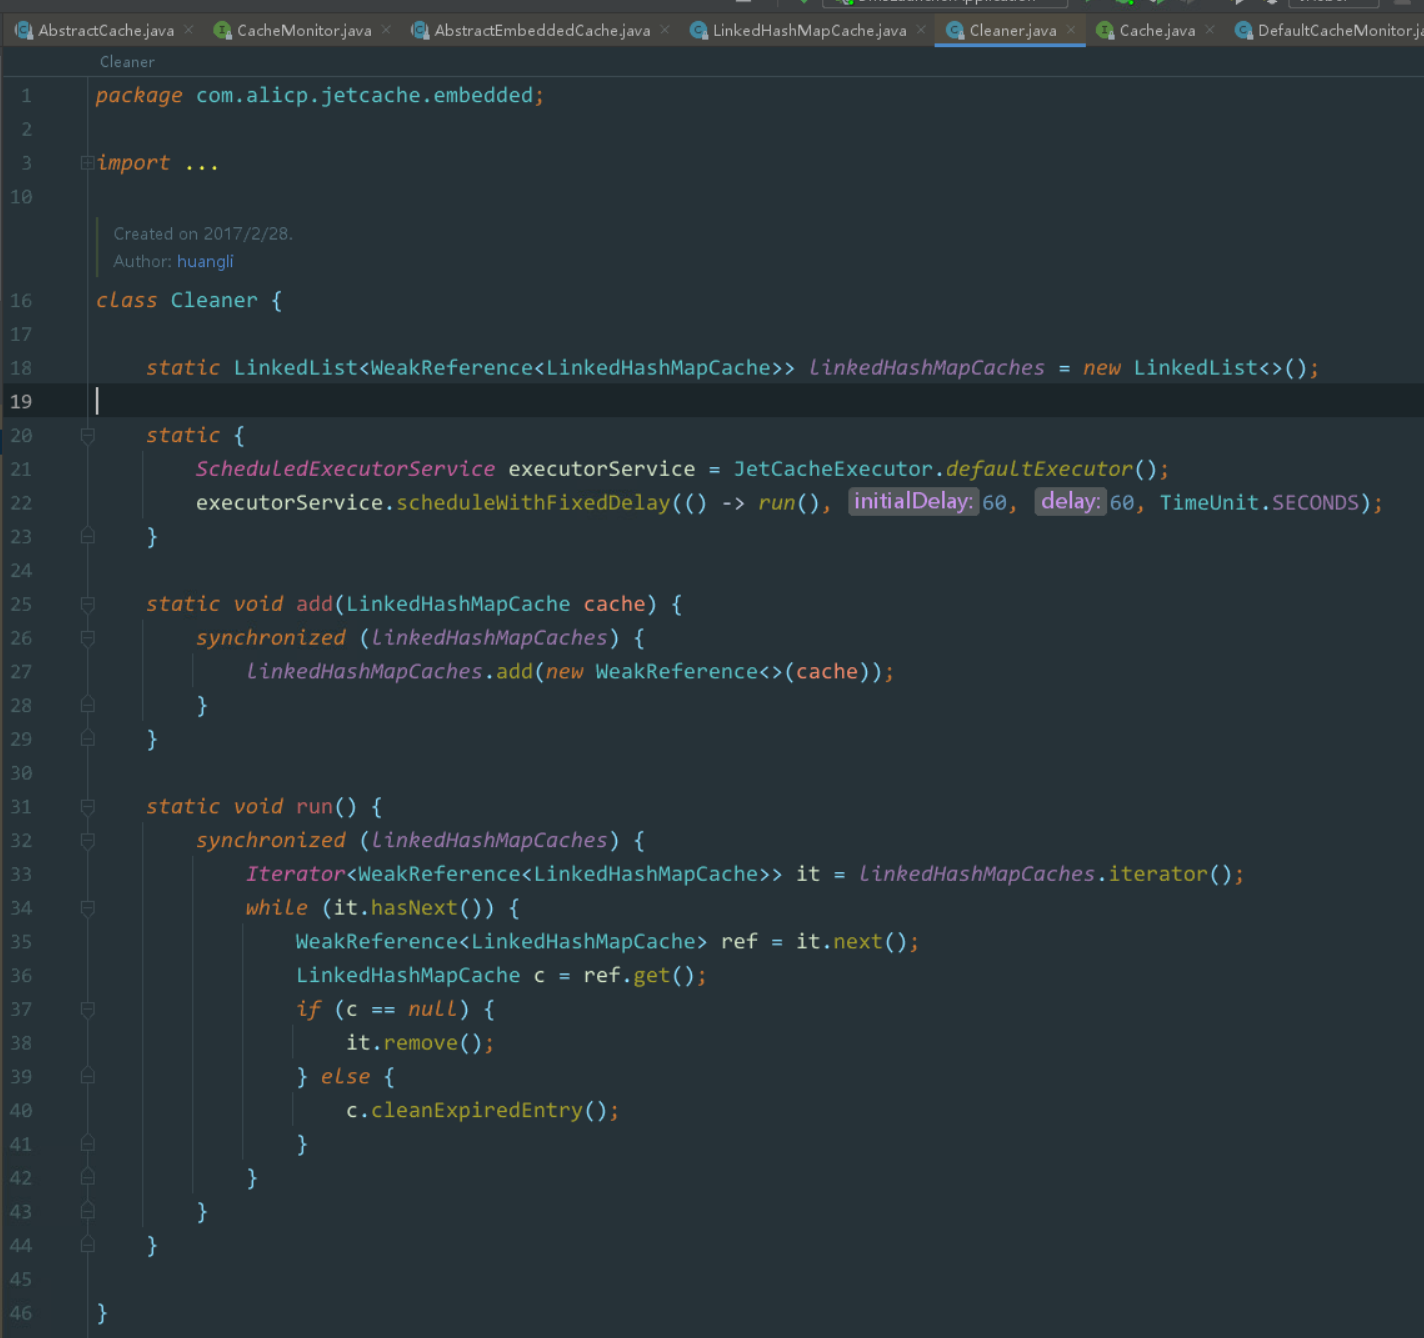Click the delay parameter hint
Viewport: 1424px width, 1338px height.
point(1070,502)
